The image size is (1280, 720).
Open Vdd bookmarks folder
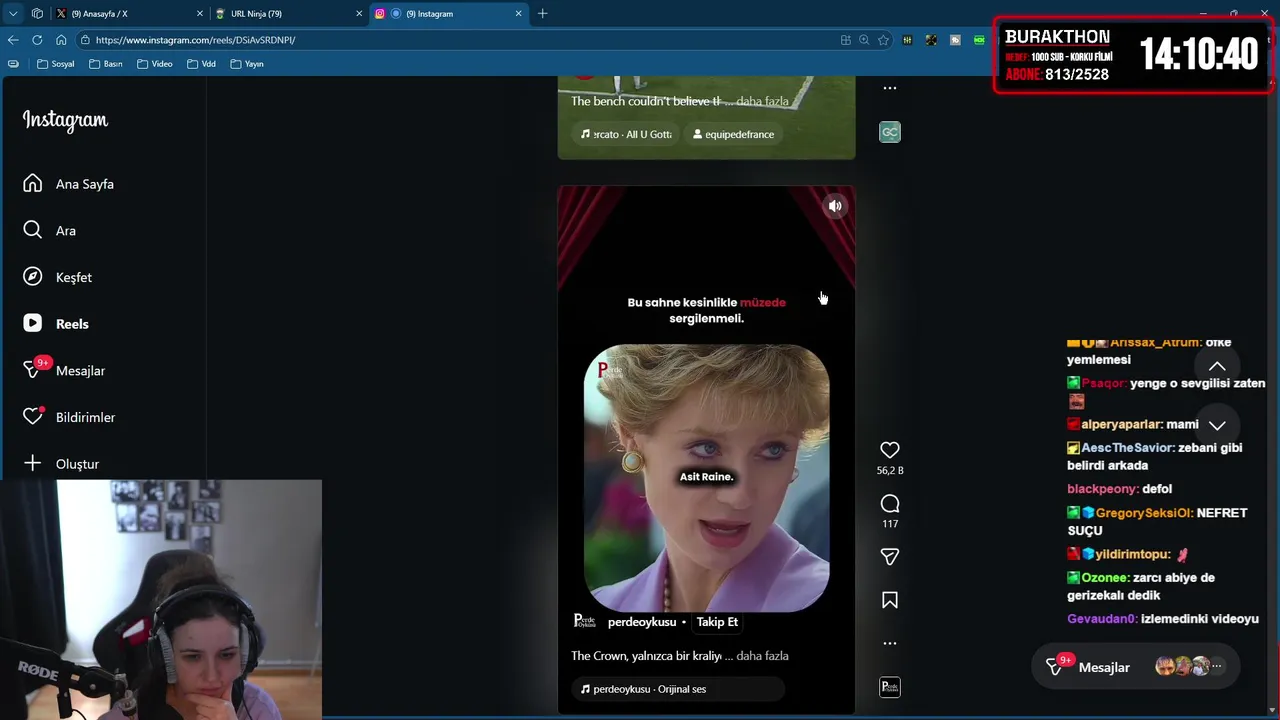(201, 64)
